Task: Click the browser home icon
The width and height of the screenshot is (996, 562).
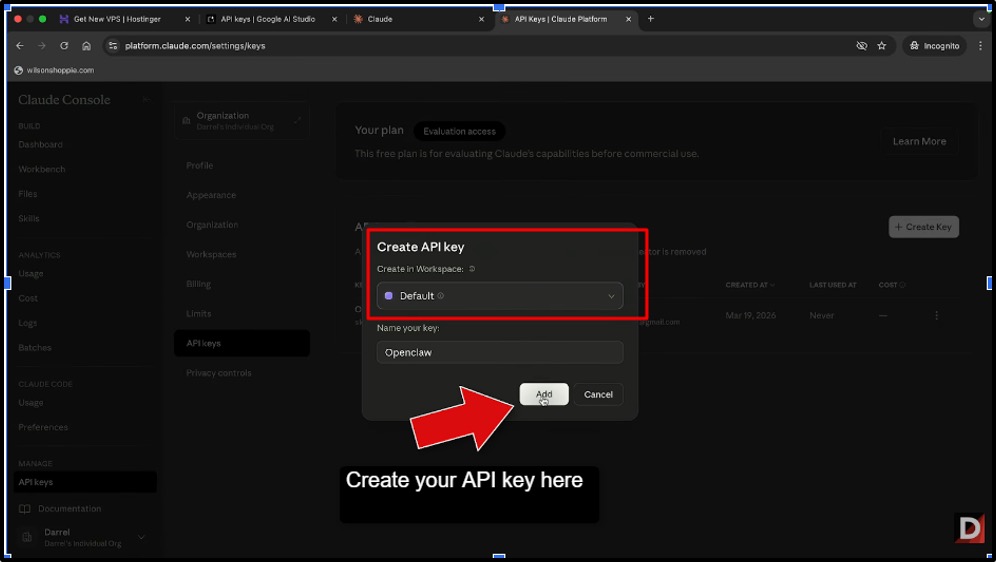Action: pos(86,46)
